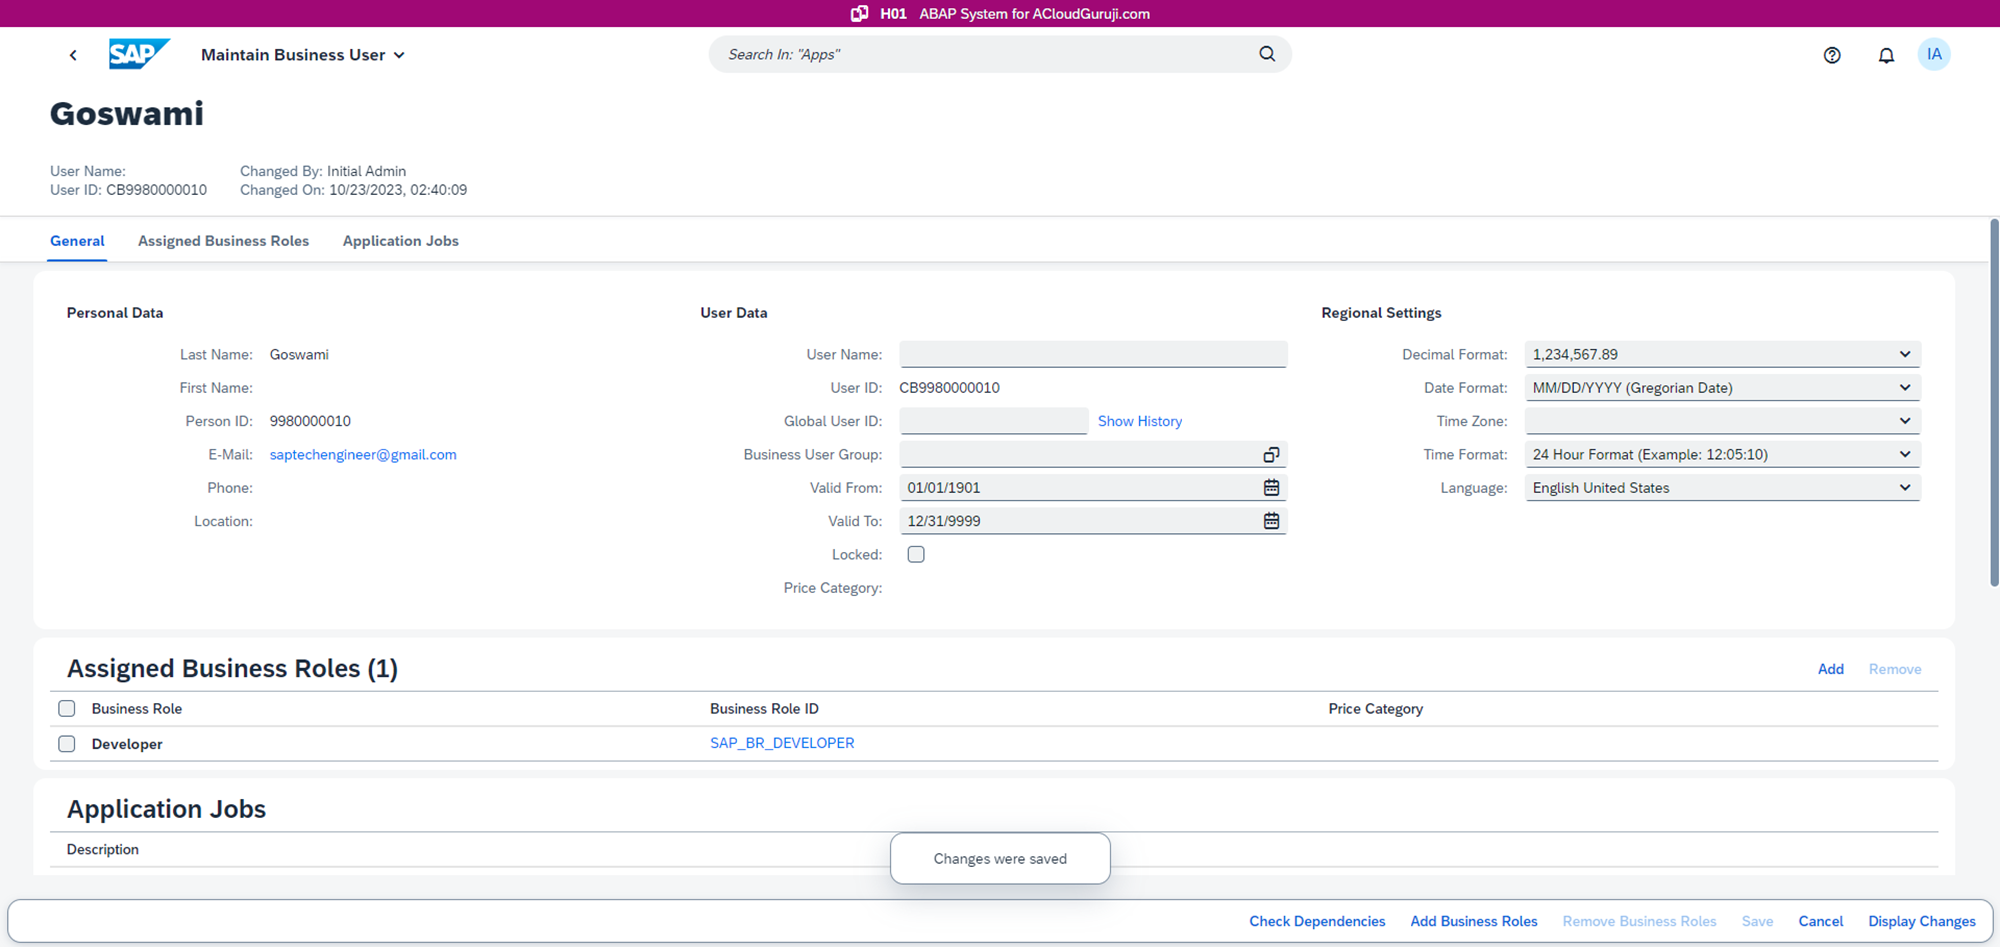Open Valid From calendar picker
The height and width of the screenshot is (947, 2000).
click(1271, 487)
